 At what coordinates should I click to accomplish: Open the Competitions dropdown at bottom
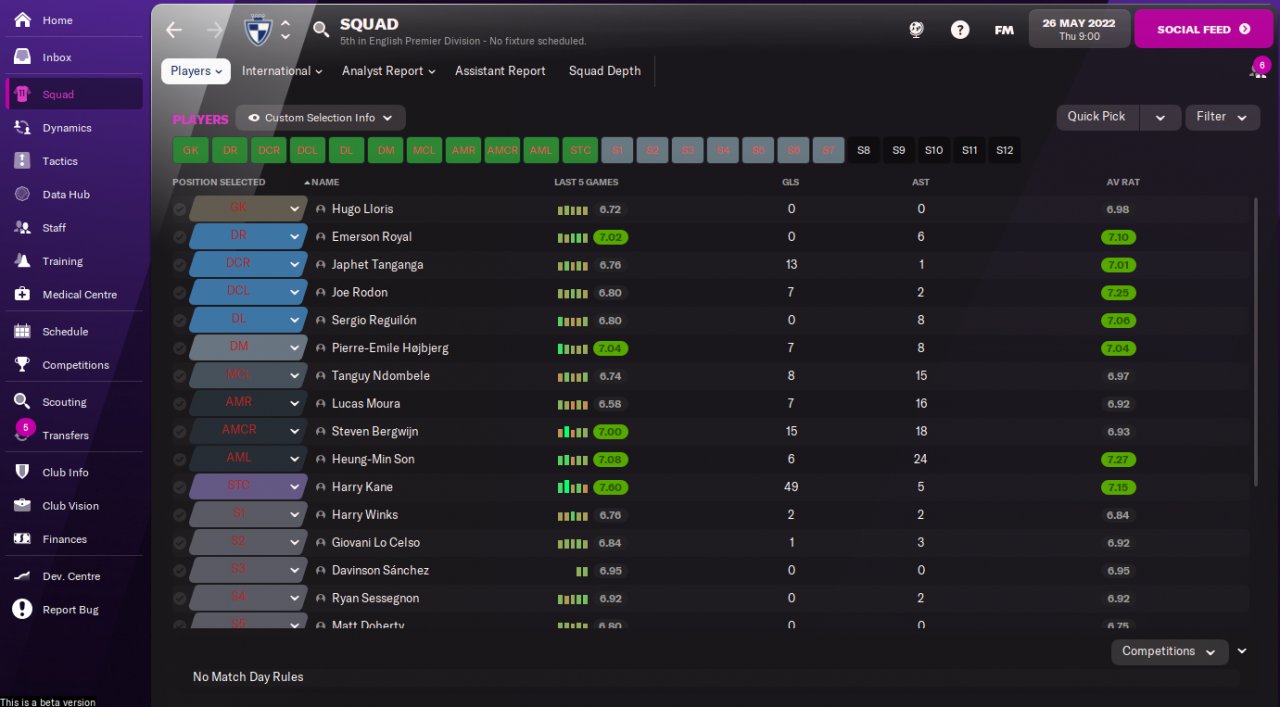pyautogui.click(x=1169, y=652)
